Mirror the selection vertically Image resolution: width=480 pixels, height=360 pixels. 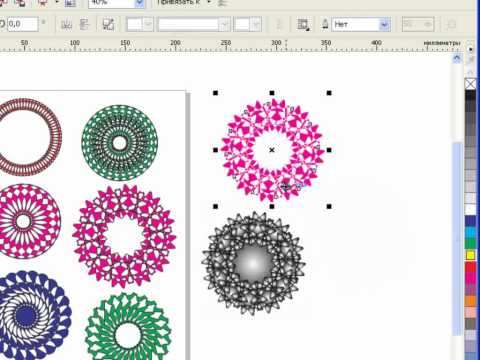click(x=84, y=25)
